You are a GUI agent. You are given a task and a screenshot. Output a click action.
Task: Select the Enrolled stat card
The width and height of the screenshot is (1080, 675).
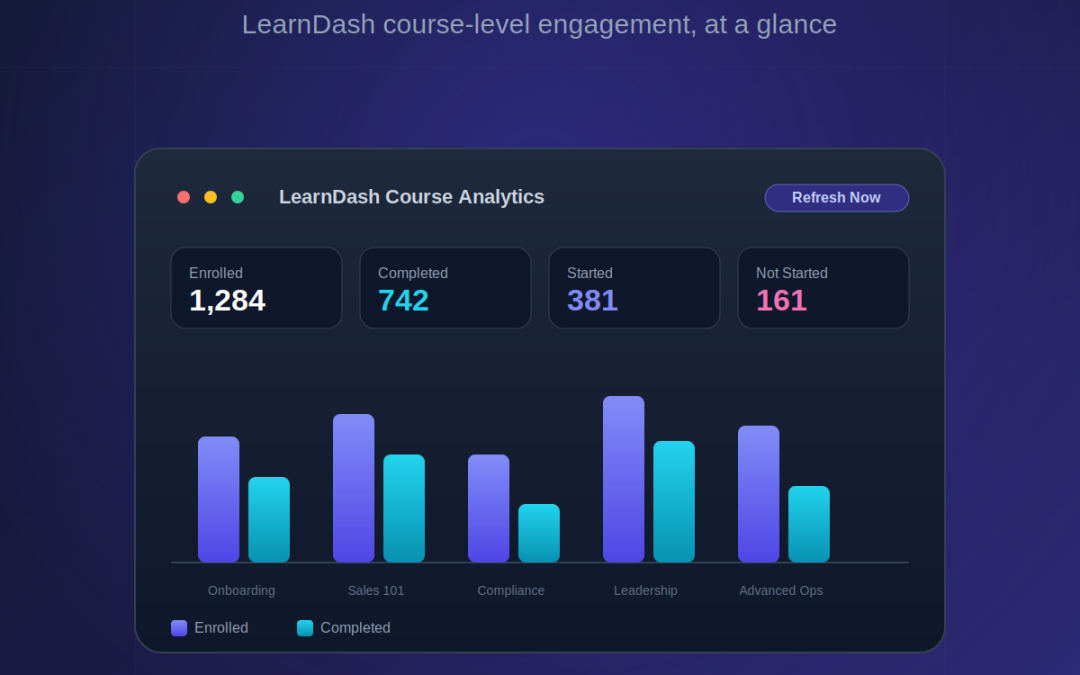pyautogui.click(x=256, y=288)
